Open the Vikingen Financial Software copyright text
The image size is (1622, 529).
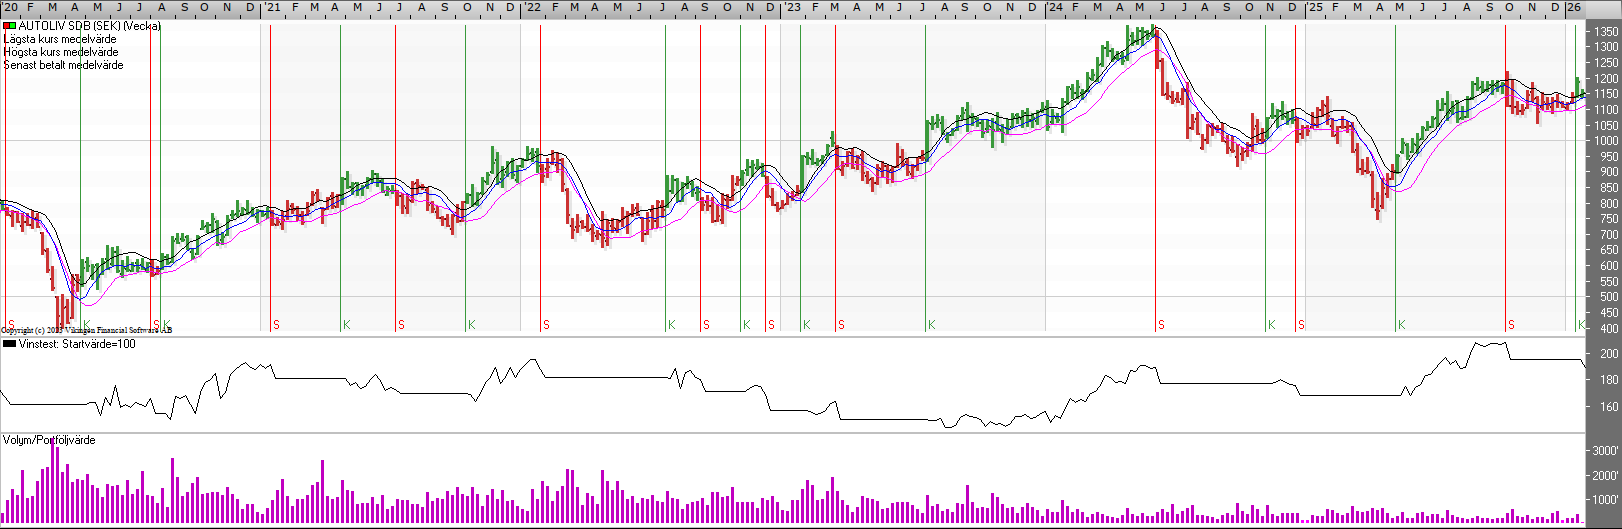(x=86, y=330)
